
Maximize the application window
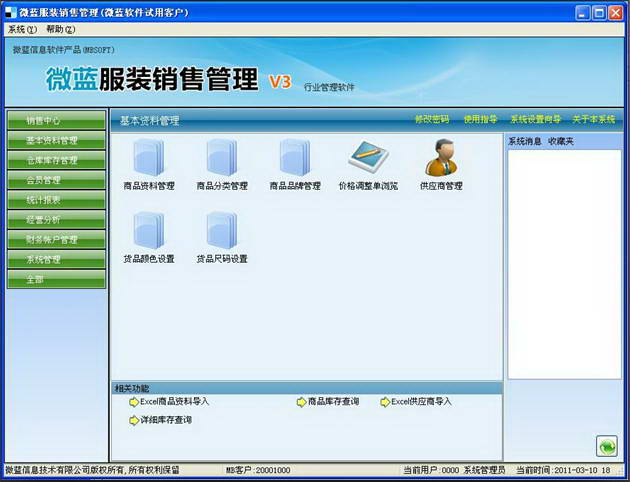[x=599, y=13]
